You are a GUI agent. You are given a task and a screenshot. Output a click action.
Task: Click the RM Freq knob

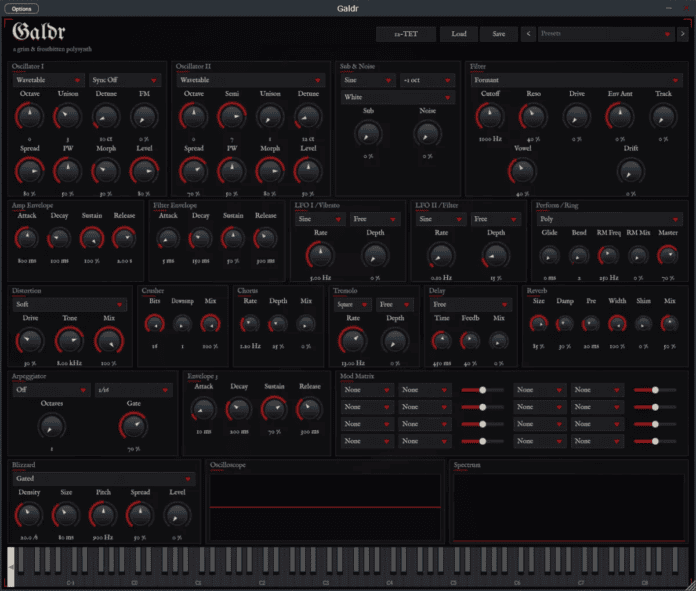pyautogui.click(x=608, y=255)
